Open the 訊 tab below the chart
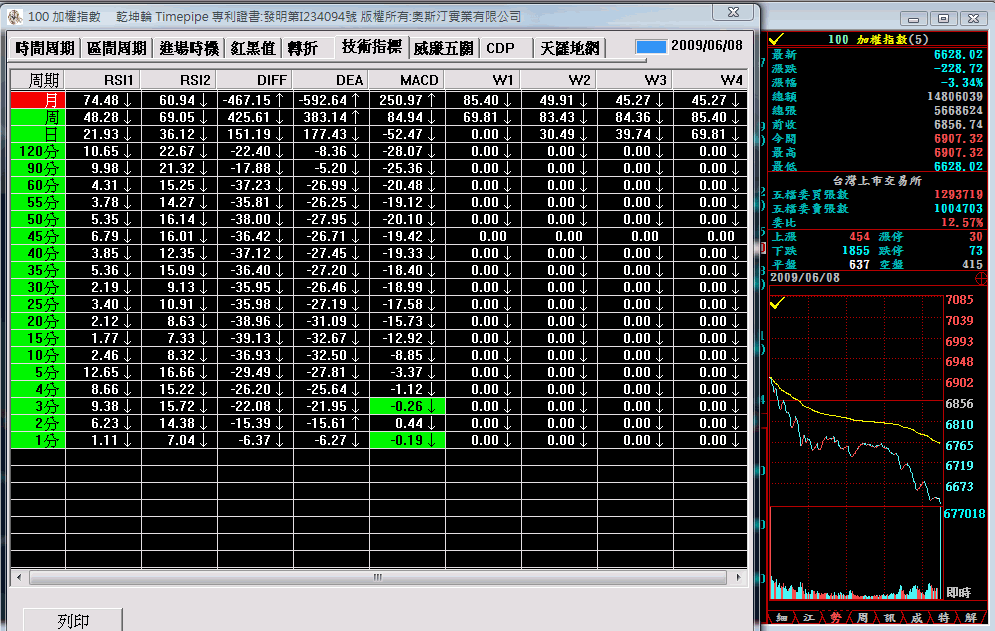 [x=889, y=618]
